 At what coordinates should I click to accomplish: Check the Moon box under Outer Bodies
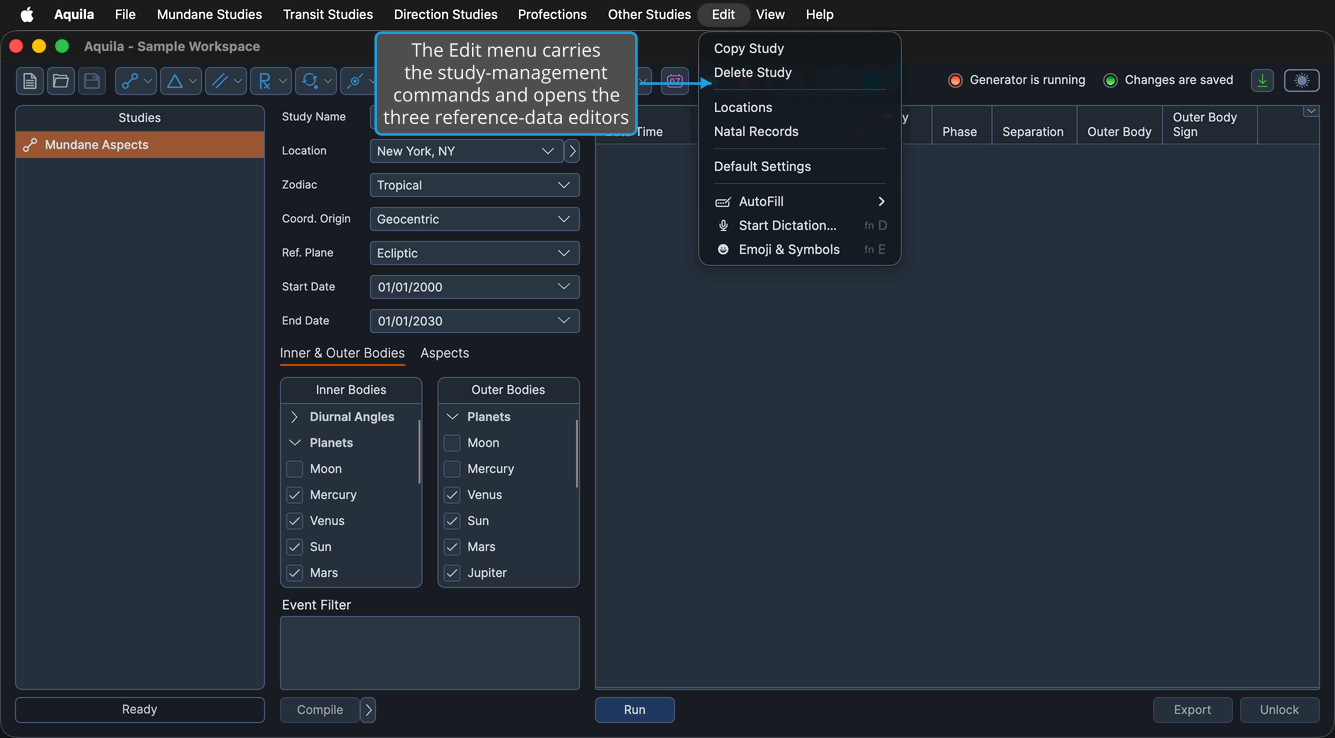pos(452,443)
